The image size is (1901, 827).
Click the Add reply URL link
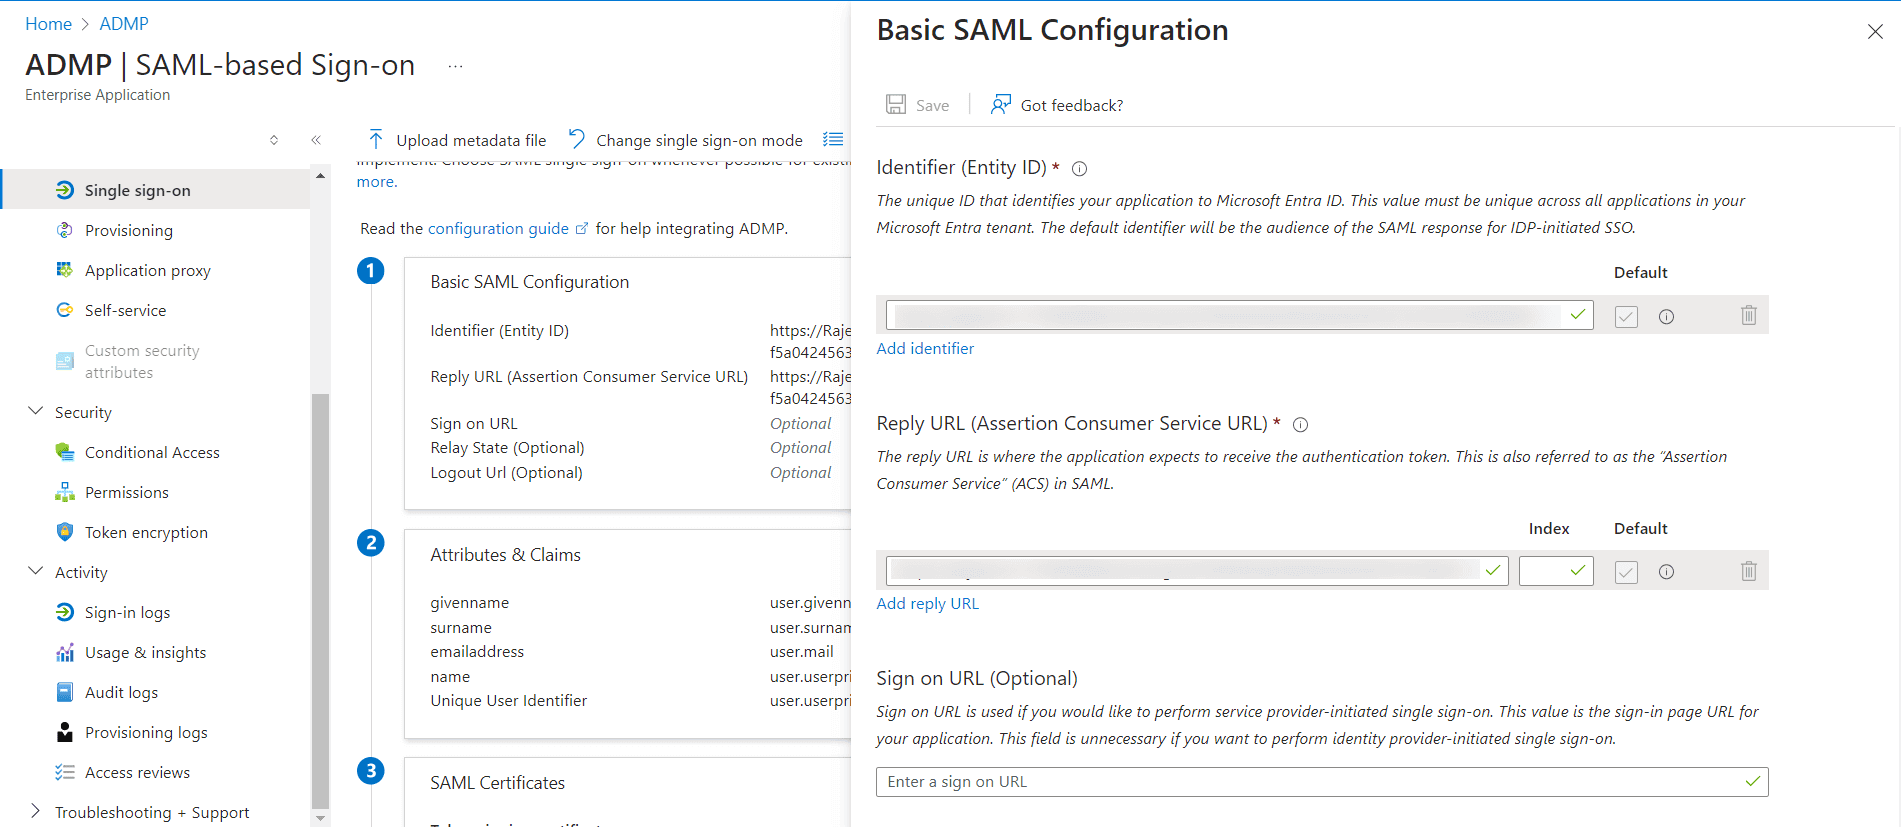point(927,604)
